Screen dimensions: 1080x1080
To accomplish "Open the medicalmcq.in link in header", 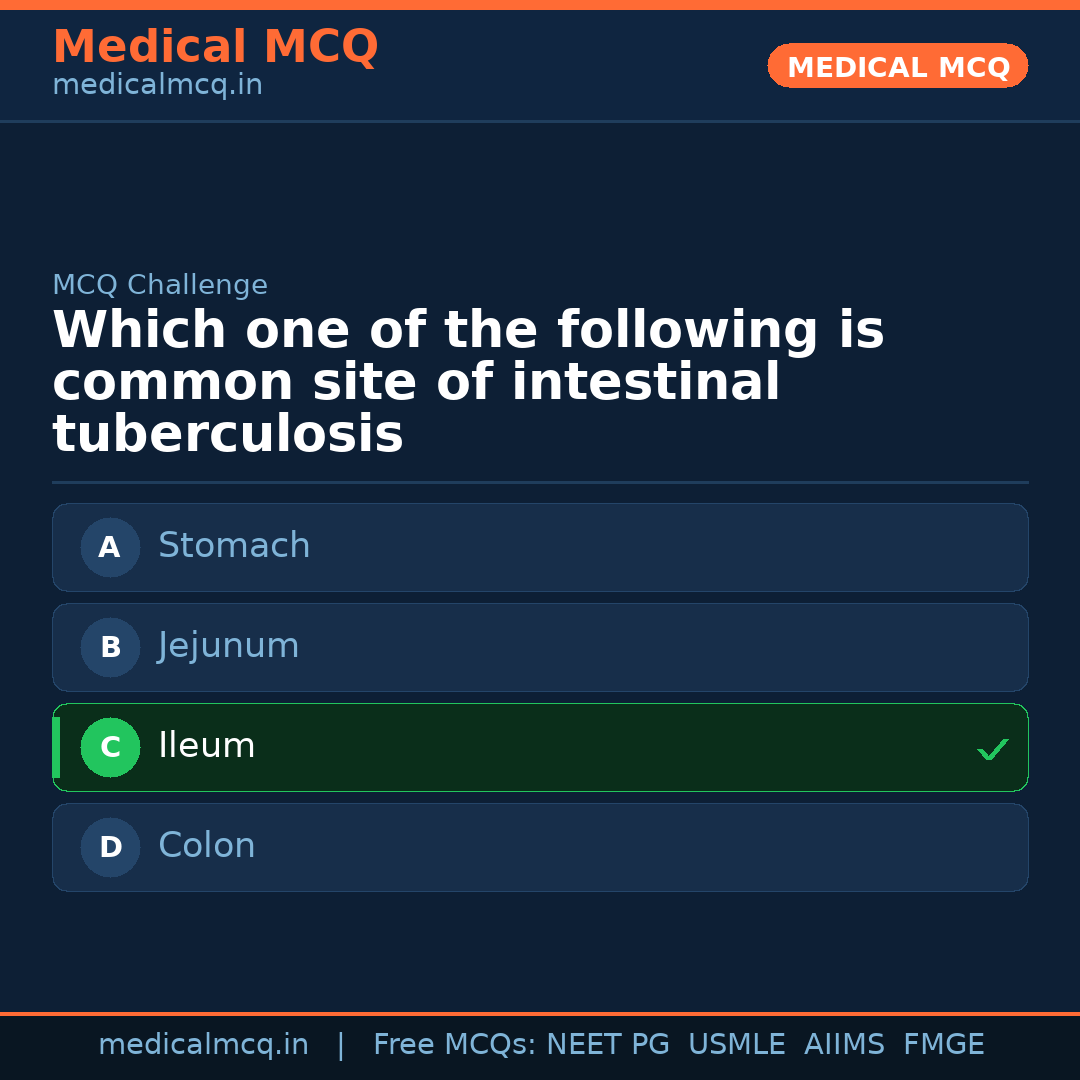I will 157,85.
